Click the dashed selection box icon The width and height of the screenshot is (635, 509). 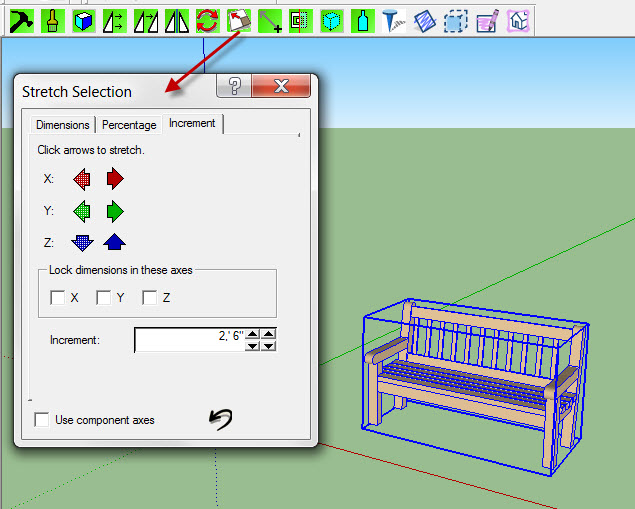pyautogui.click(x=456, y=21)
